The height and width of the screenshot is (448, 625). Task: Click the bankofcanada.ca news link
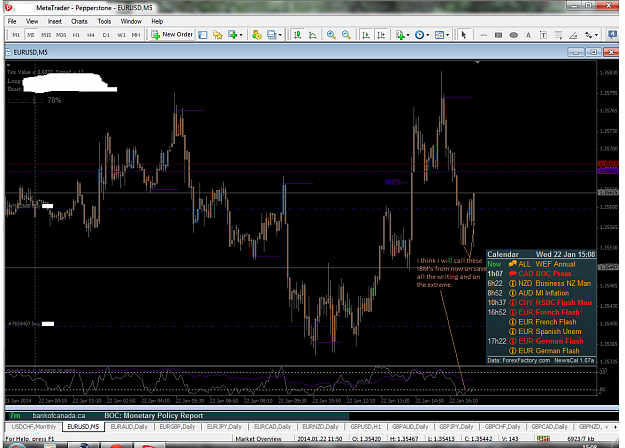(59, 416)
